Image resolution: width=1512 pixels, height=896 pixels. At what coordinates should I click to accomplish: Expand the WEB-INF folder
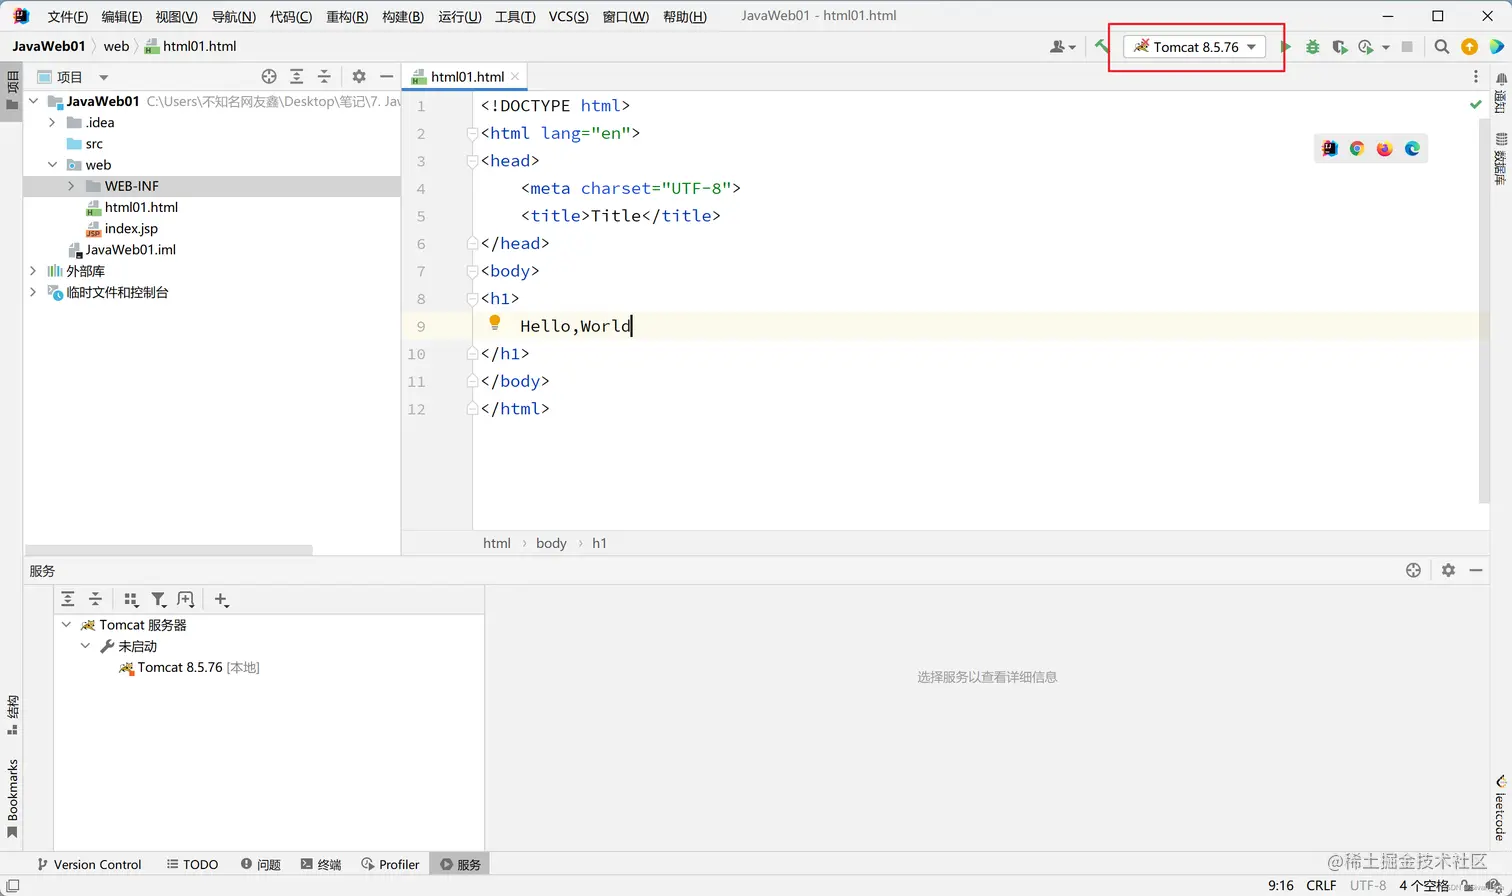pyautogui.click(x=71, y=186)
